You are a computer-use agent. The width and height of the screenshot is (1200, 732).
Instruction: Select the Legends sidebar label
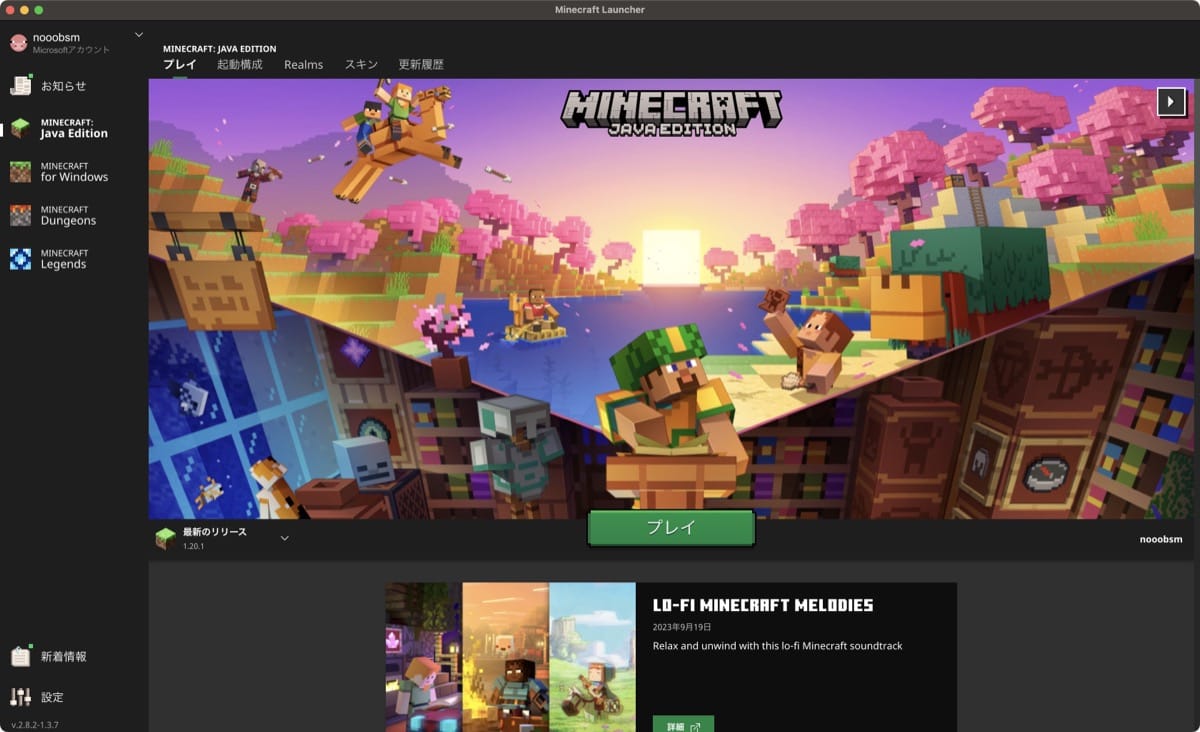tap(63, 264)
